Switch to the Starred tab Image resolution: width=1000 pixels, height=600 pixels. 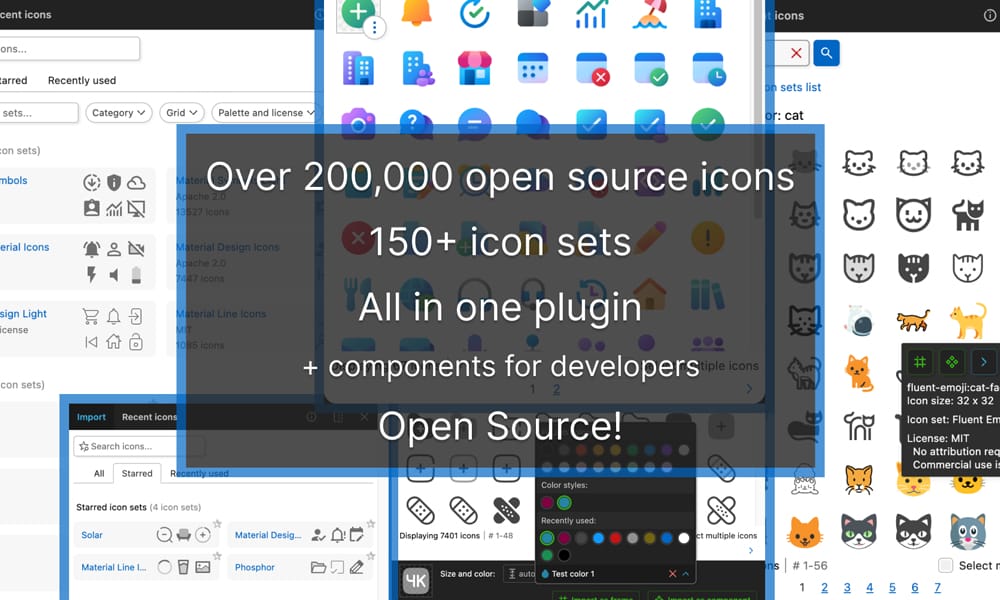click(137, 473)
